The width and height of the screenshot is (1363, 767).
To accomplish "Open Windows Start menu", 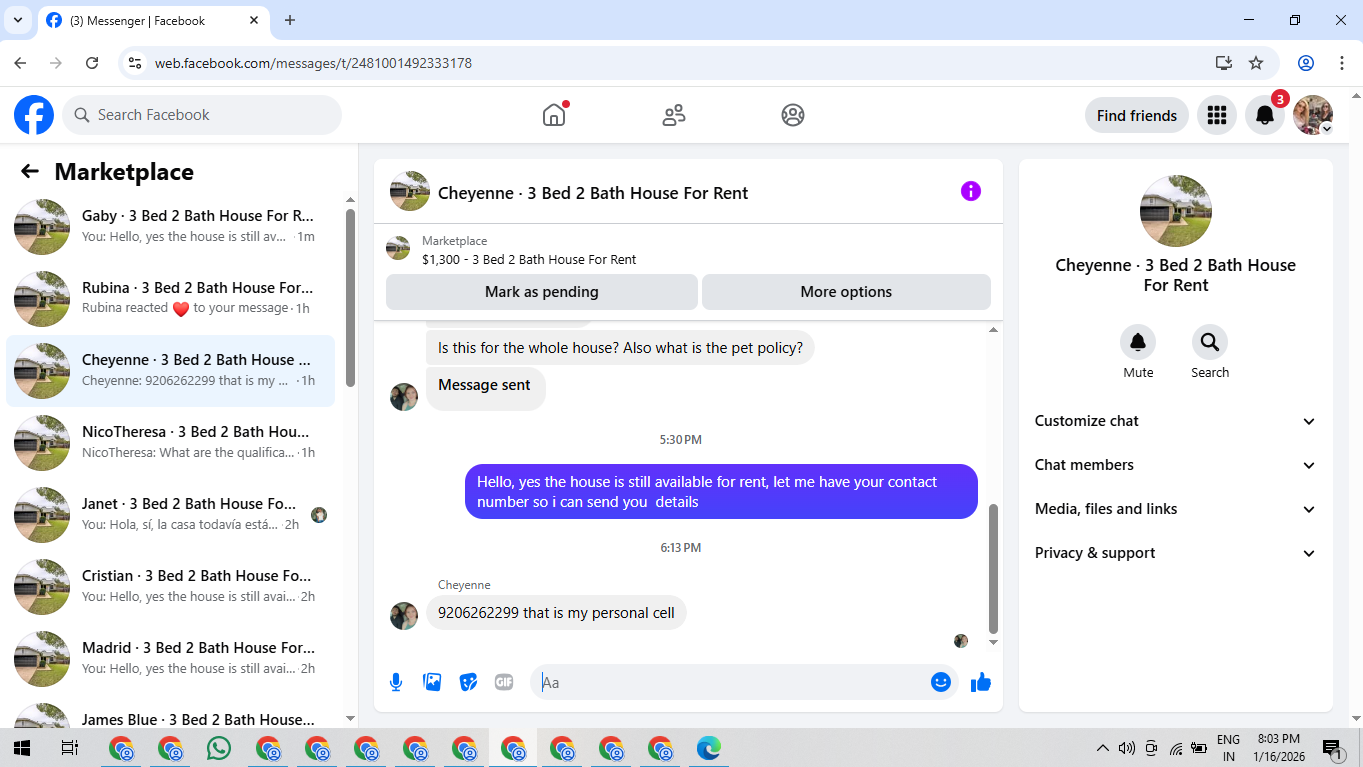I will pos(21,748).
